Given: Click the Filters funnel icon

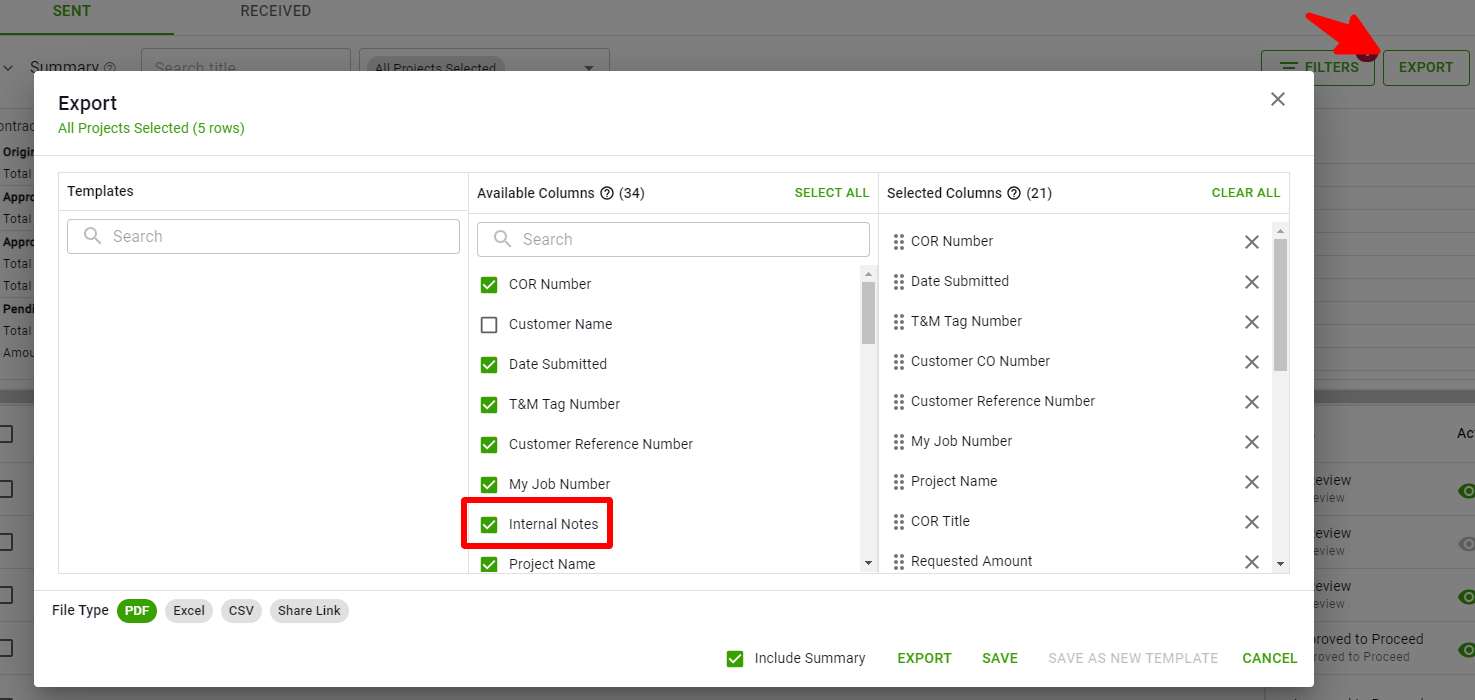Looking at the screenshot, I should [x=1290, y=67].
